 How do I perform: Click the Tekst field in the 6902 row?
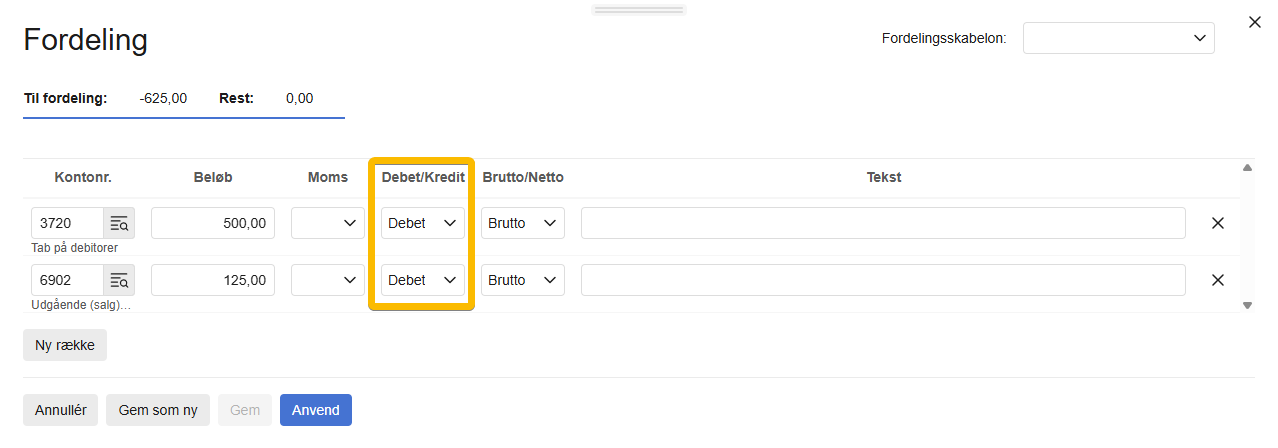(x=882, y=280)
